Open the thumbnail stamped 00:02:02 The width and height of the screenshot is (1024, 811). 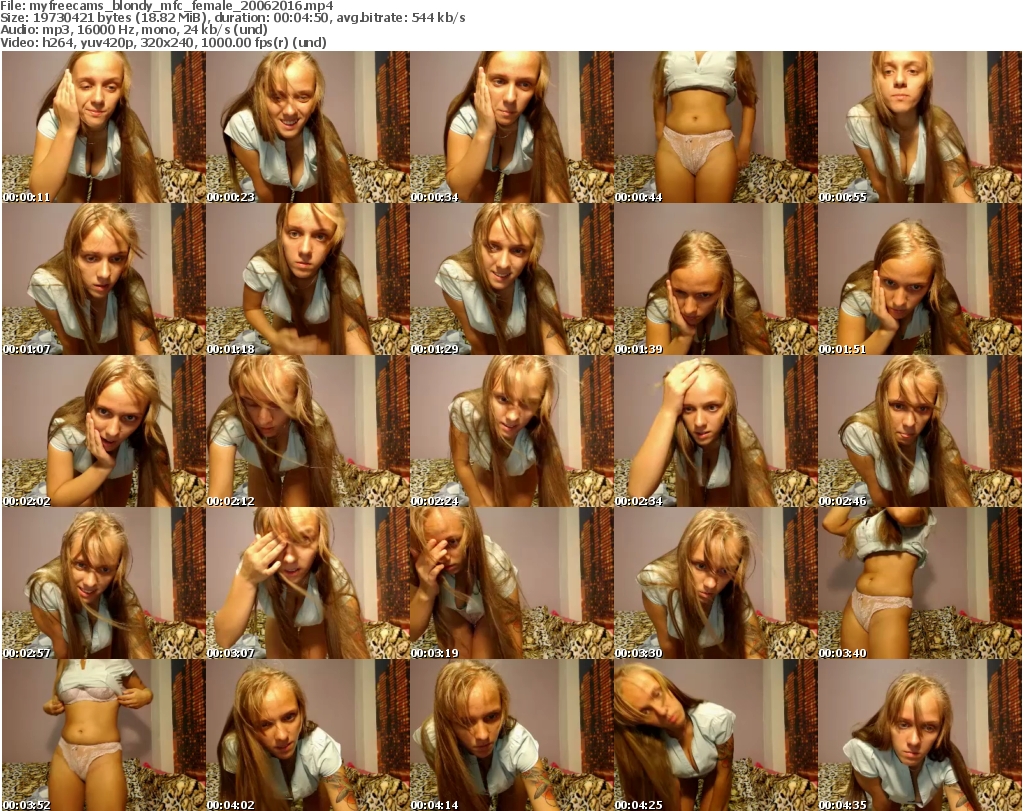point(104,431)
